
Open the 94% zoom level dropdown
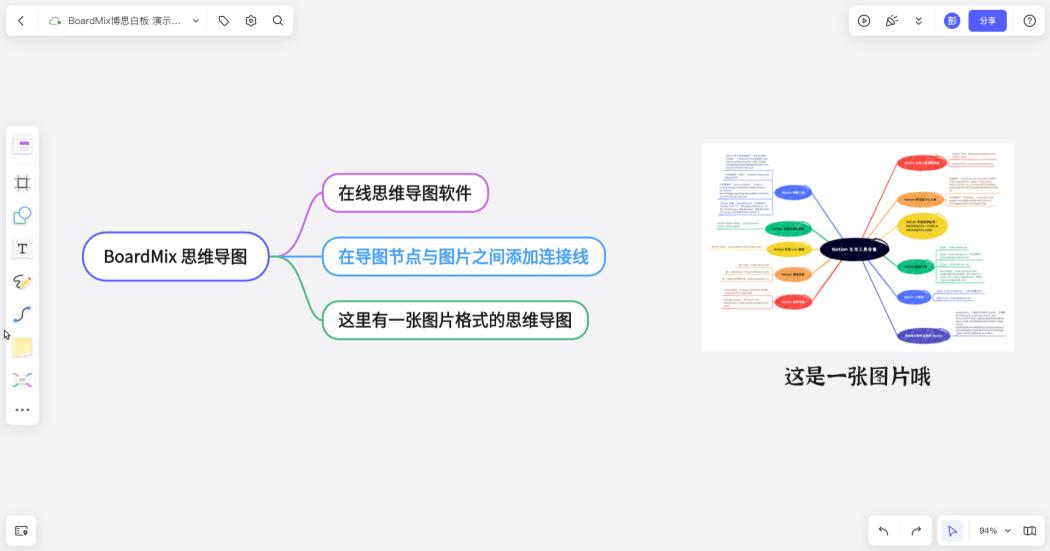pos(994,531)
